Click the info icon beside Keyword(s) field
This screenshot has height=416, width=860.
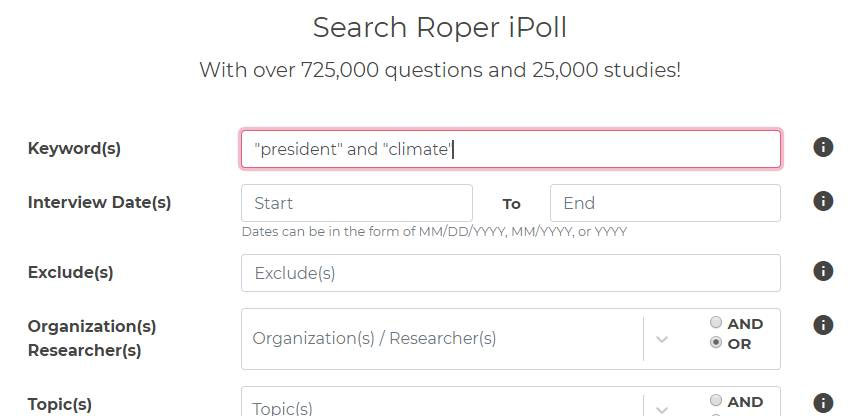tap(823, 147)
